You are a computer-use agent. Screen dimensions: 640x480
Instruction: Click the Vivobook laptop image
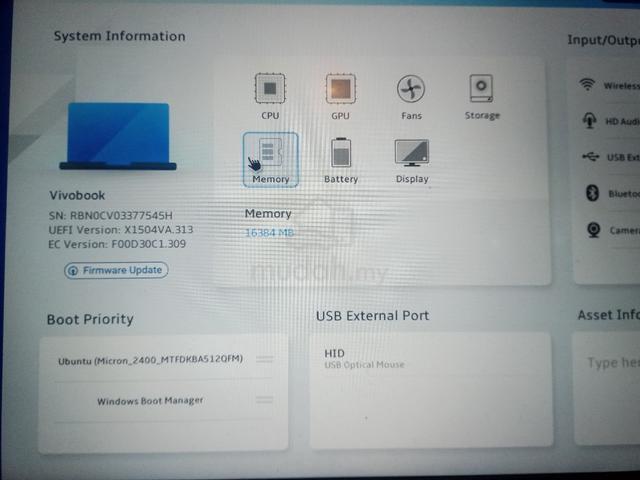coord(118,136)
